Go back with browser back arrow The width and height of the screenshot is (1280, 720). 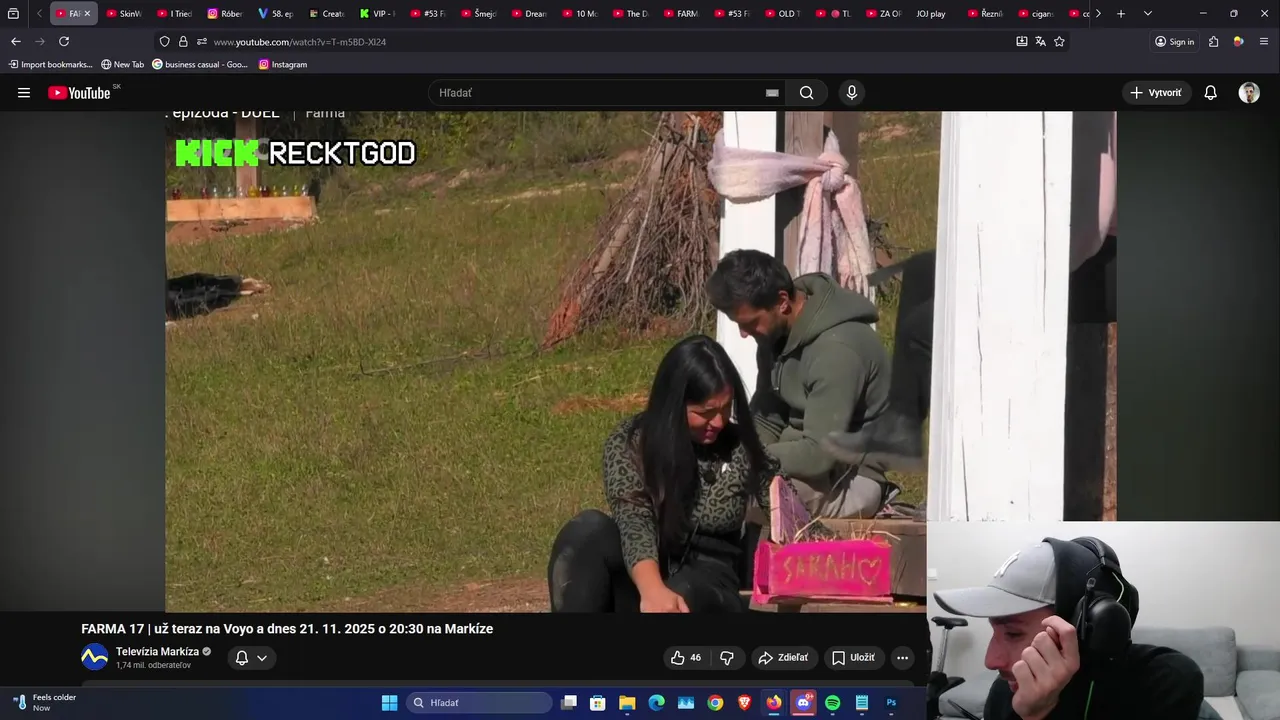[15, 41]
